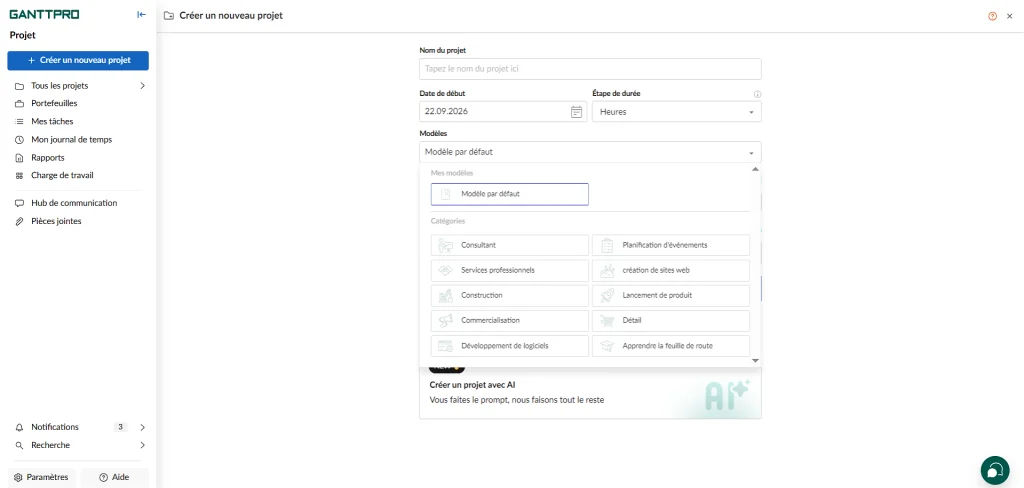
Task: Choose the Construction template
Action: pos(510,296)
